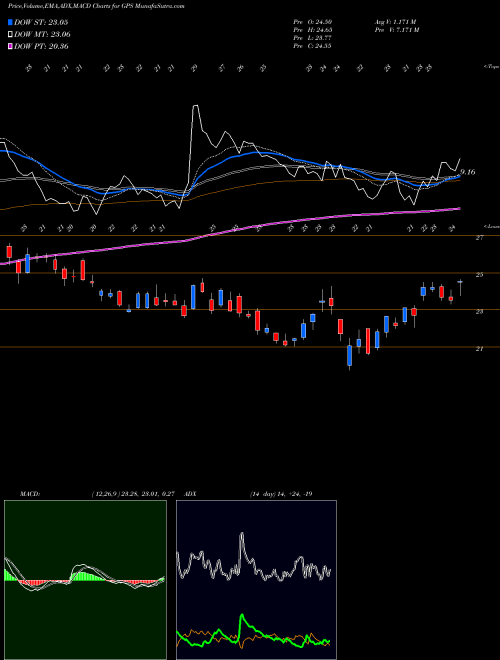
Task: Click the price axis label 27
Action: 479,238
